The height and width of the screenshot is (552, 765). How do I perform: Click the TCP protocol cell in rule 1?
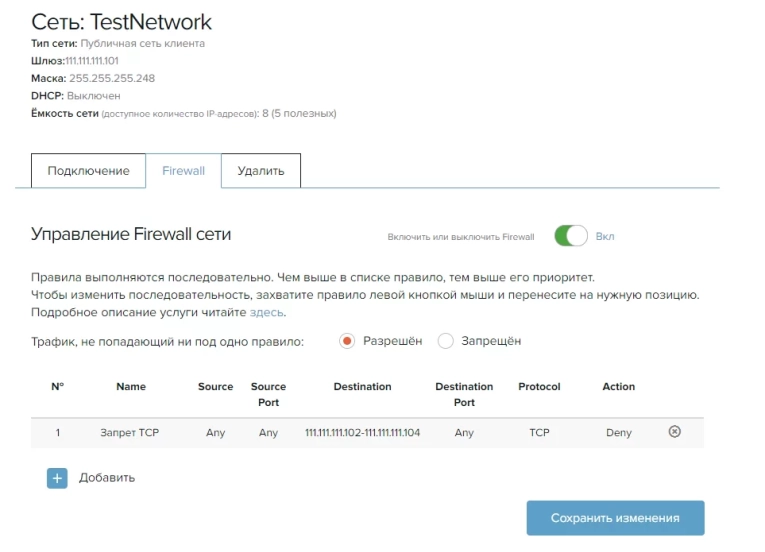coord(539,433)
